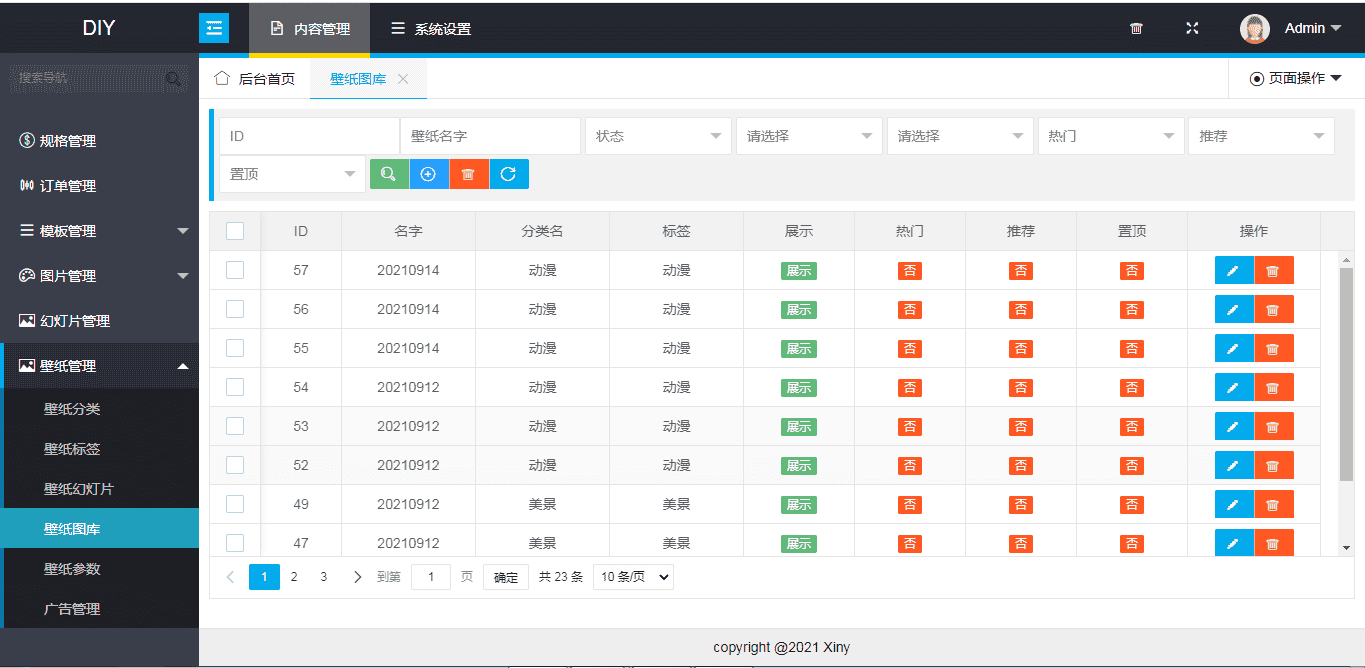Delete row ID 55 using its trash icon
Screen dimensions: 1365x668
pyautogui.click(x=1273, y=349)
